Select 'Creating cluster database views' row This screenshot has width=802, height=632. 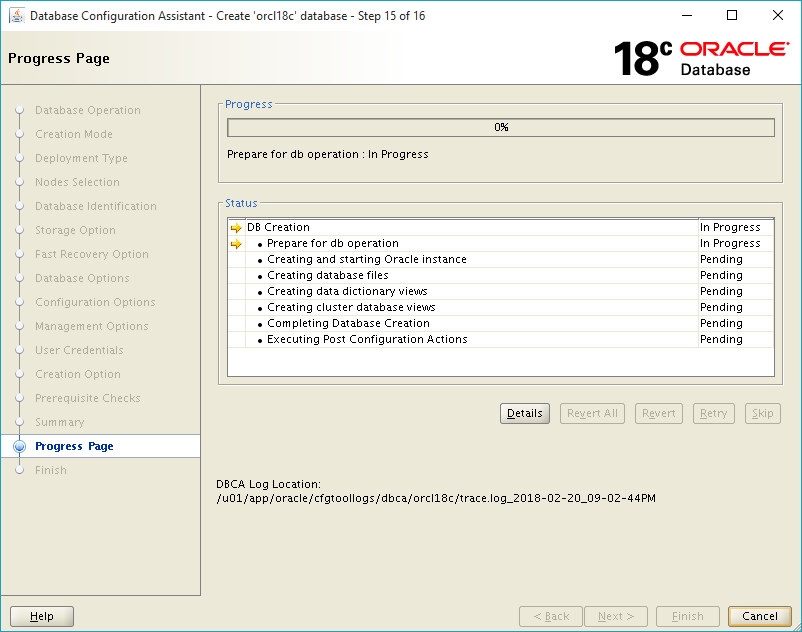[501, 307]
